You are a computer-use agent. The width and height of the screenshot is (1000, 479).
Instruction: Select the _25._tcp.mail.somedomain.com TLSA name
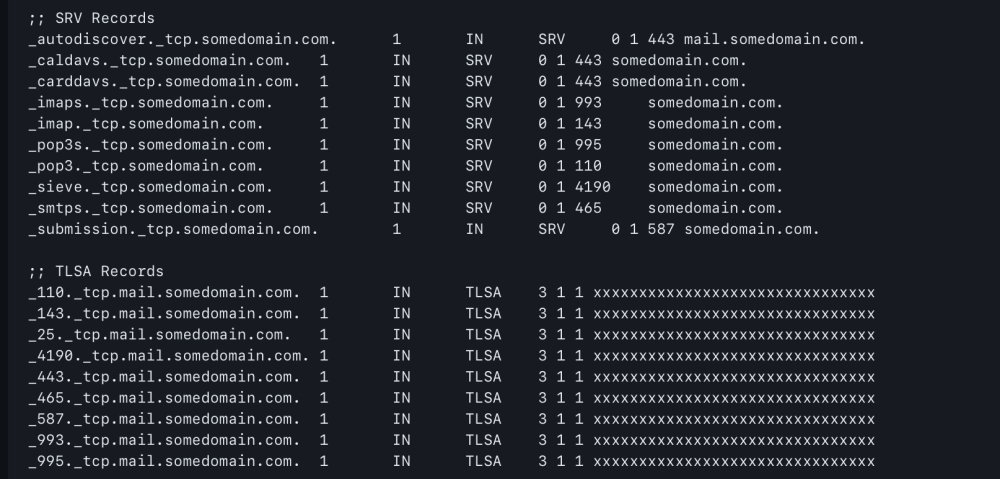click(x=159, y=335)
